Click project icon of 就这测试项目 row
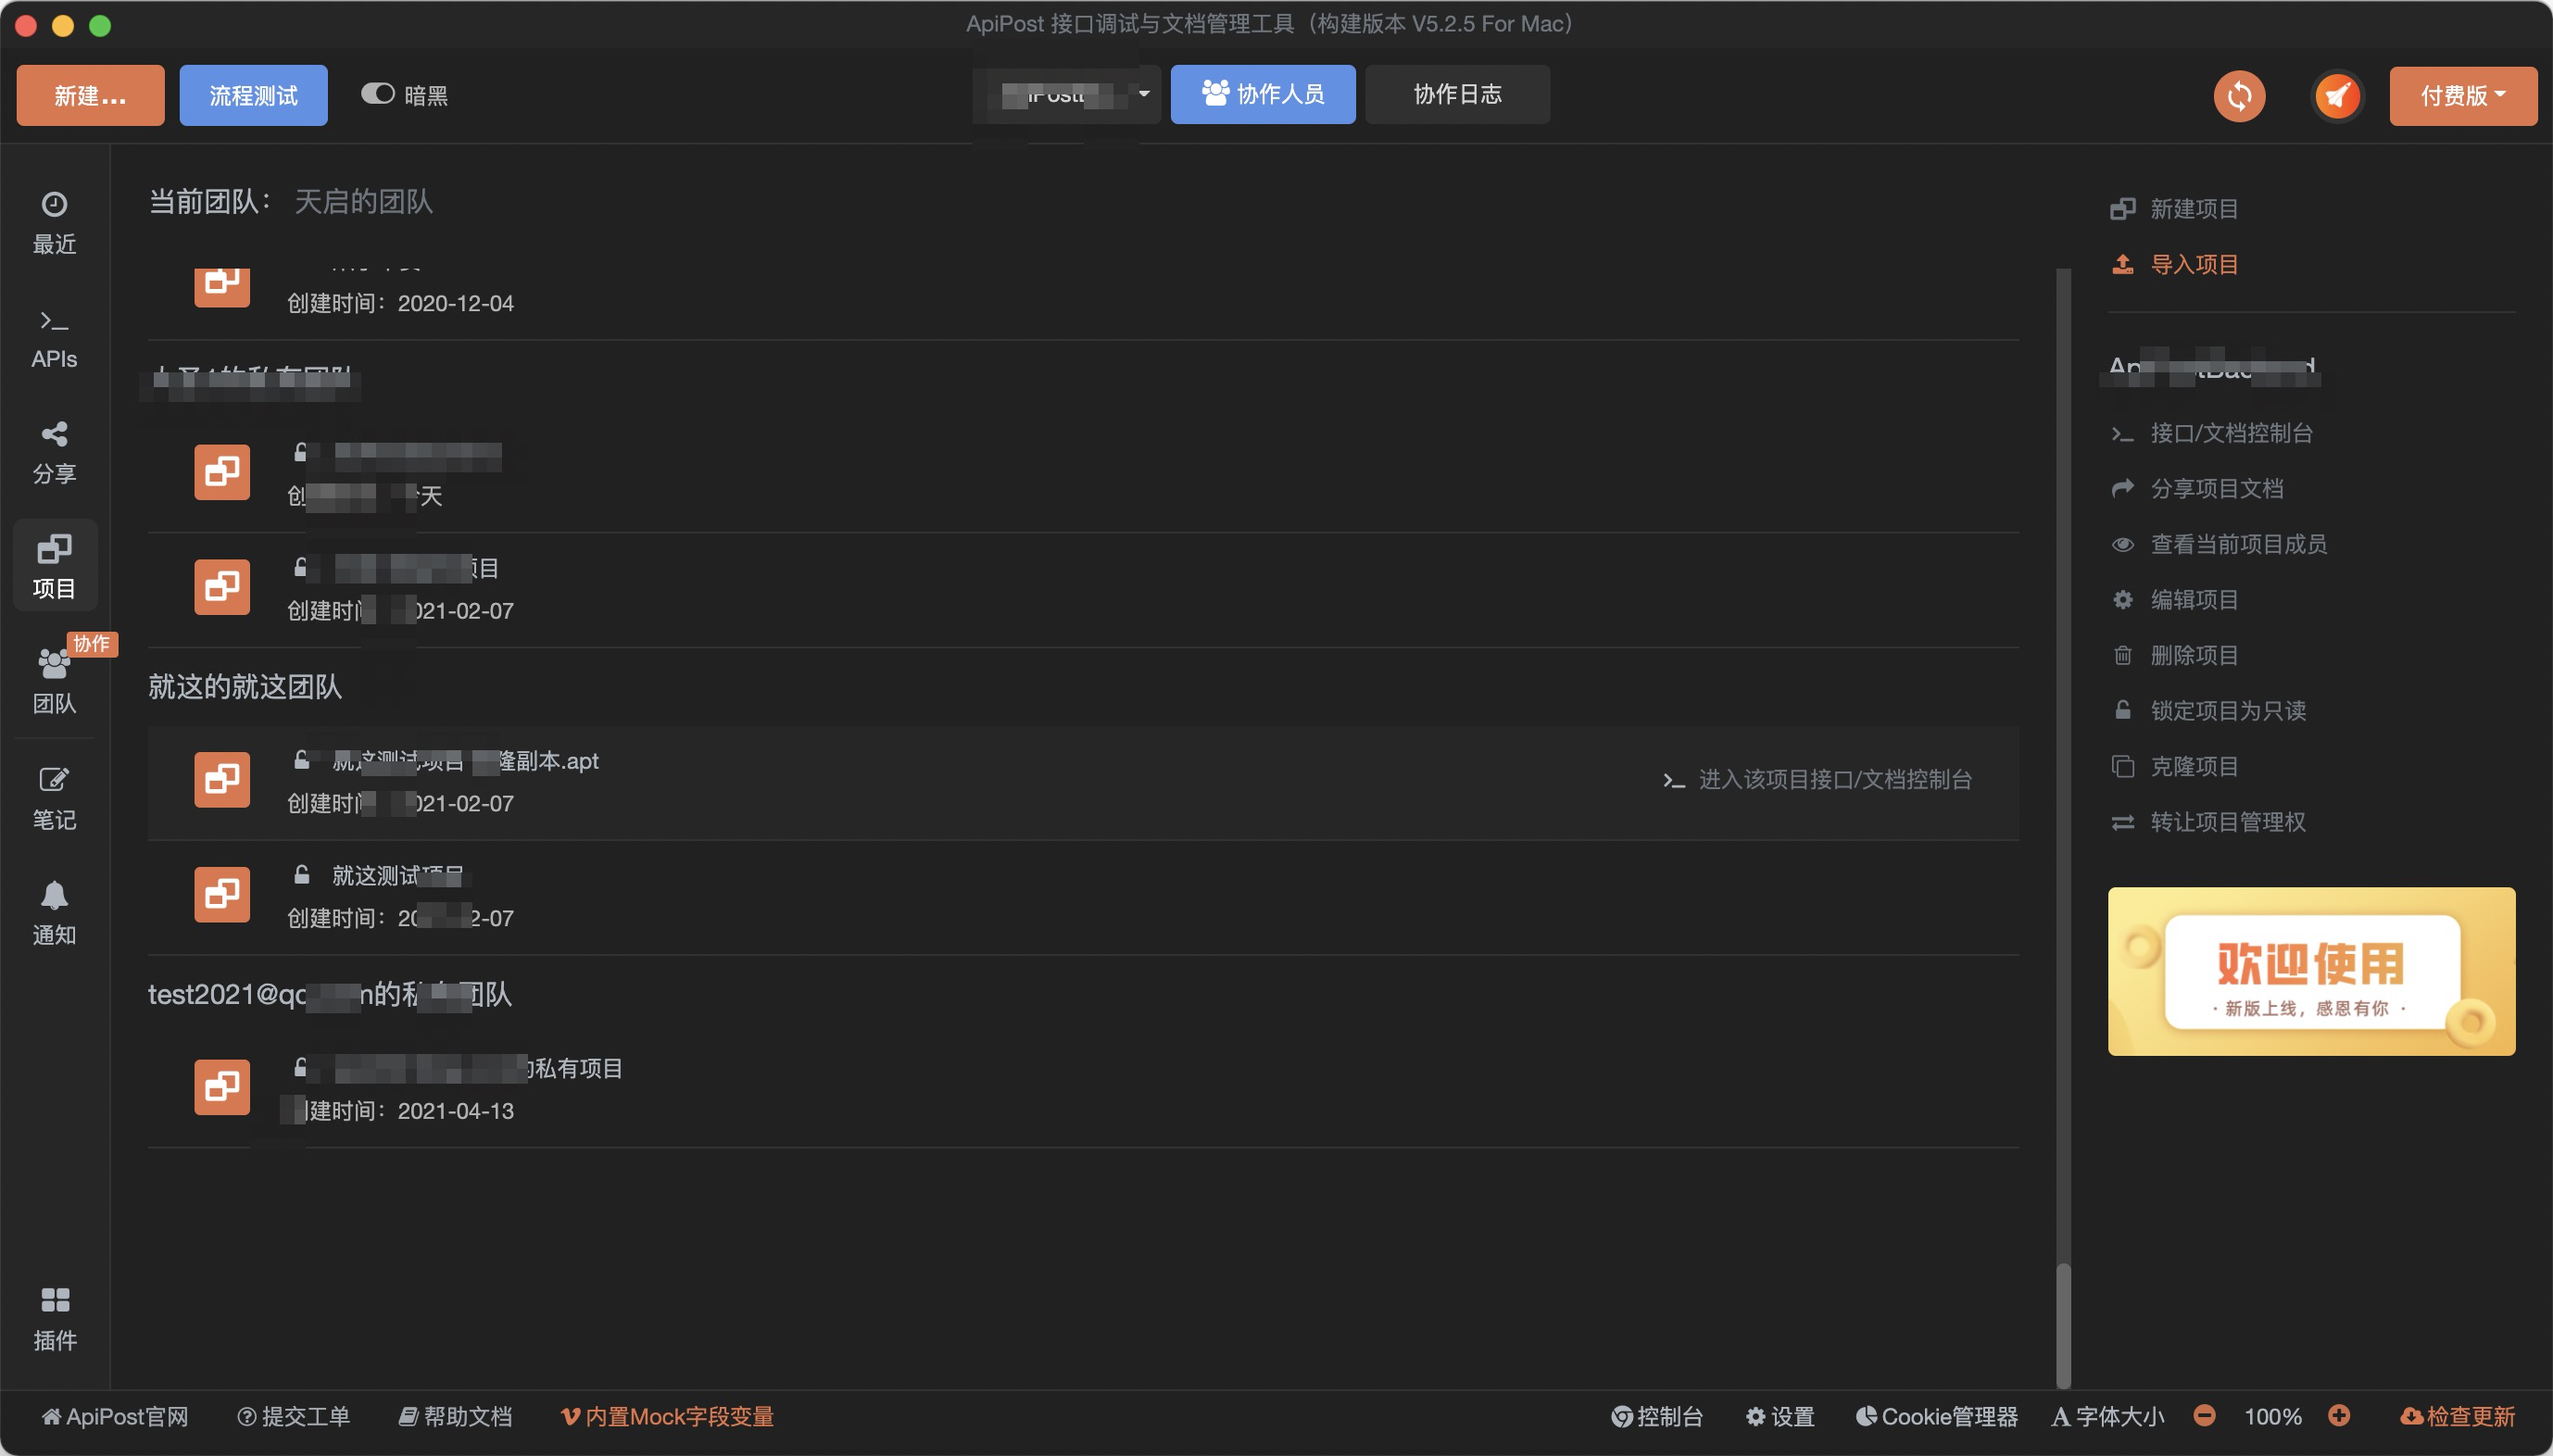The image size is (2553, 1456). point(222,894)
